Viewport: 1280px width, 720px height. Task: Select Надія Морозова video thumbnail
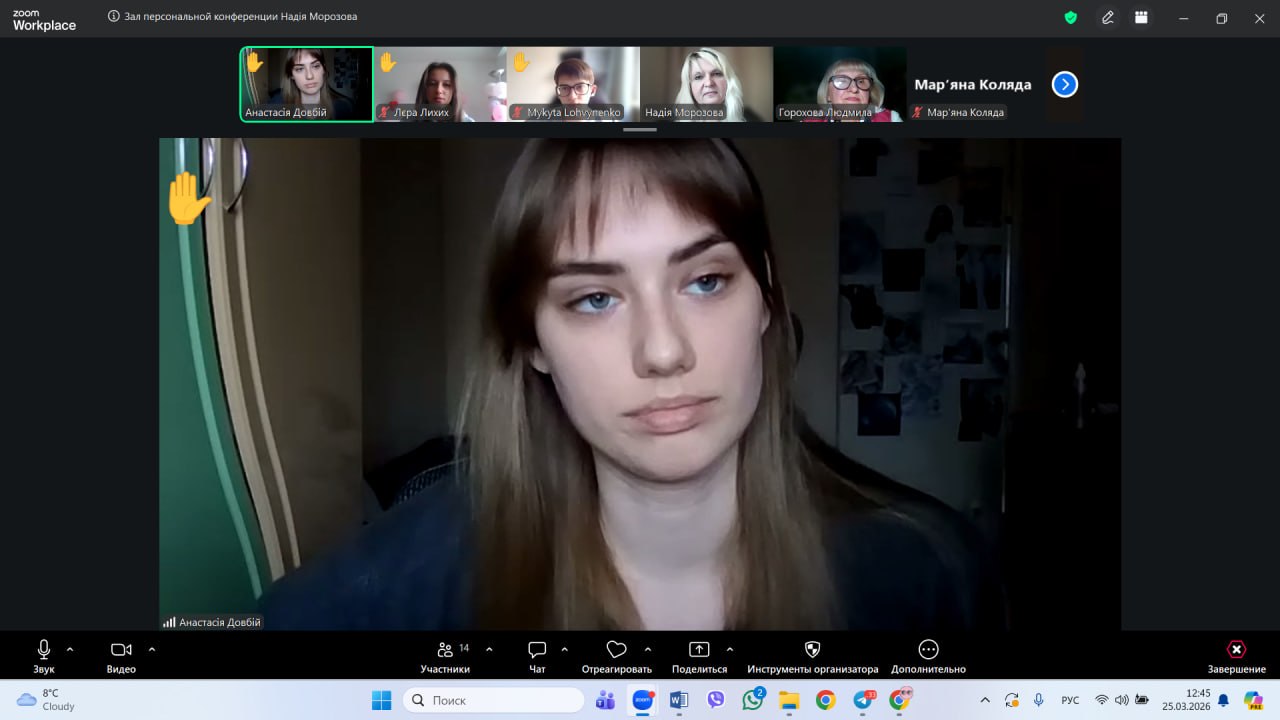706,84
